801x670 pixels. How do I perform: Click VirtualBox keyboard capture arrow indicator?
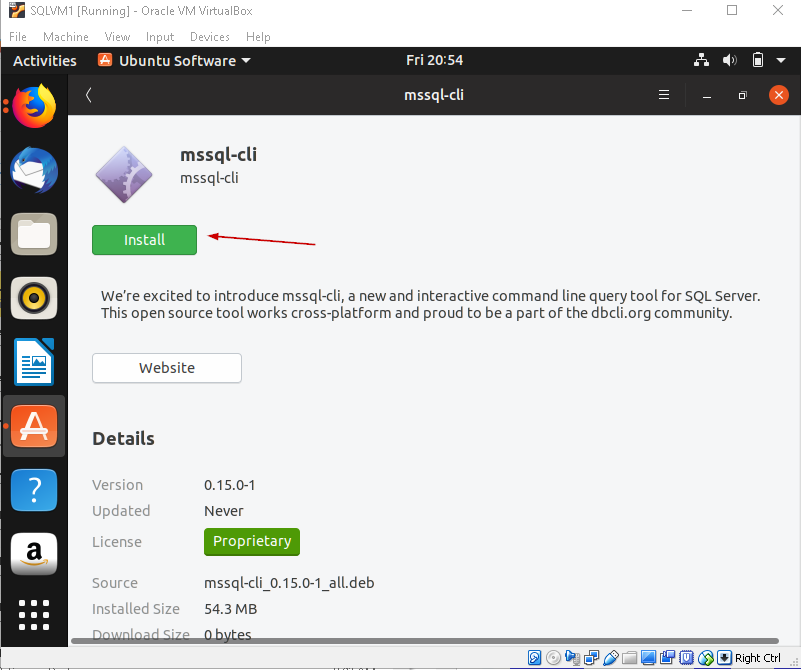tap(724, 658)
